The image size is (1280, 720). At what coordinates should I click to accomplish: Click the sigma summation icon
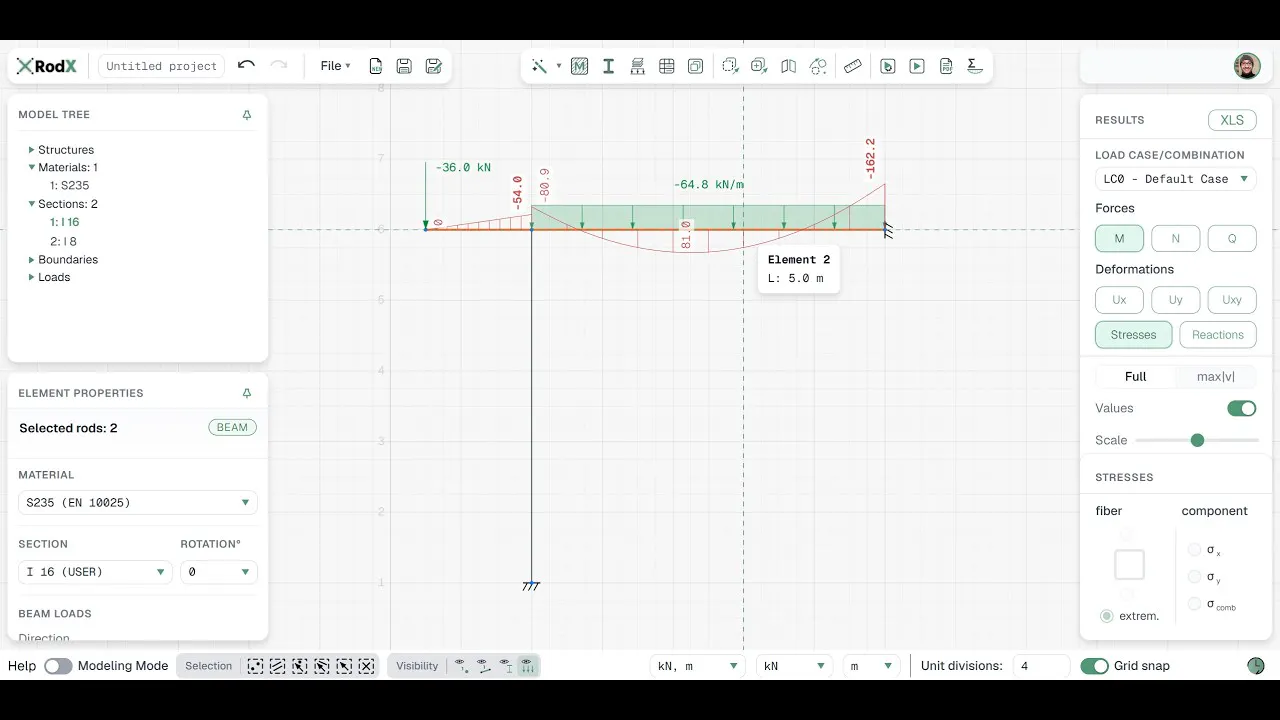tap(975, 66)
